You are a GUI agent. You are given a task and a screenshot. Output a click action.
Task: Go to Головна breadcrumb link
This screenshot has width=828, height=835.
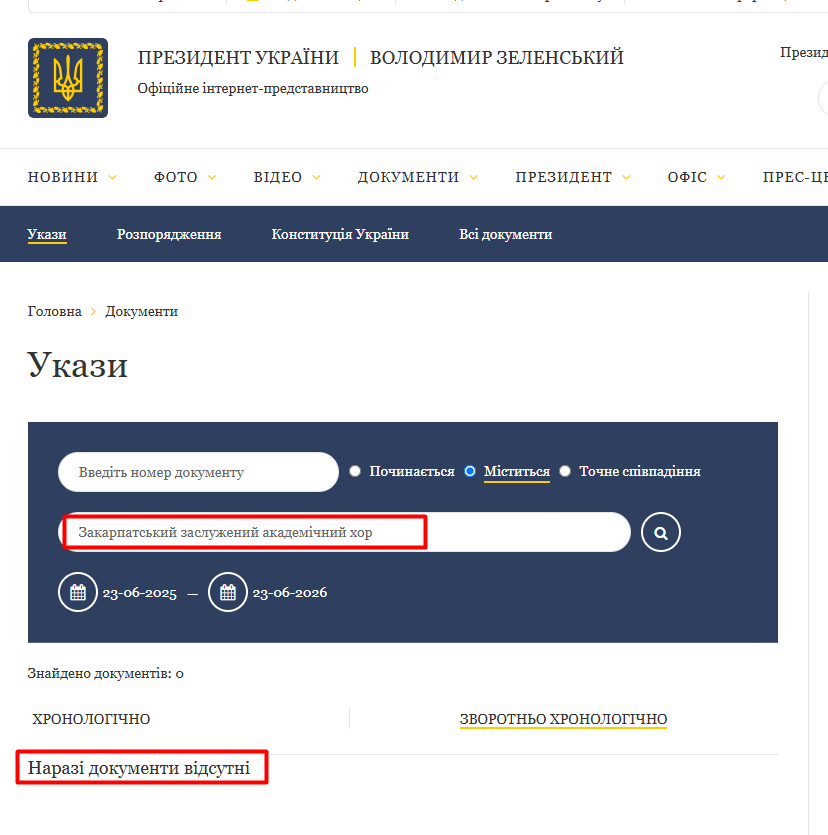pyautogui.click(x=54, y=312)
